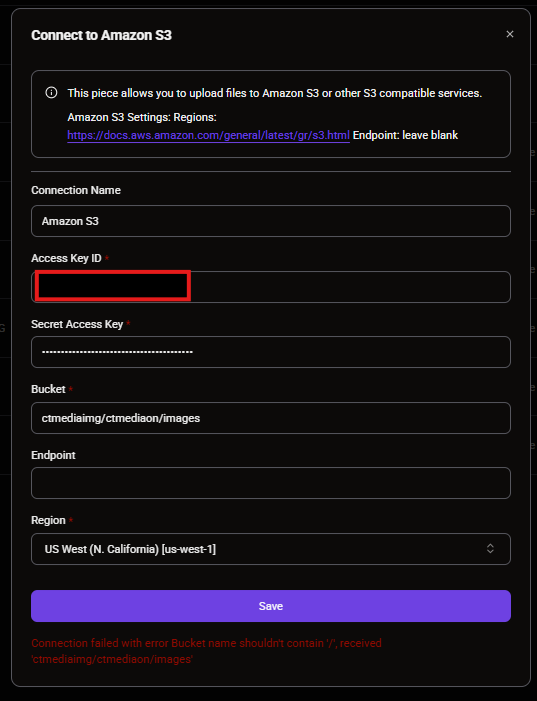537x701 pixels.
Task: Click the Region up-down chevron icon
Action: pyautogui.click(x=490, y=549)
